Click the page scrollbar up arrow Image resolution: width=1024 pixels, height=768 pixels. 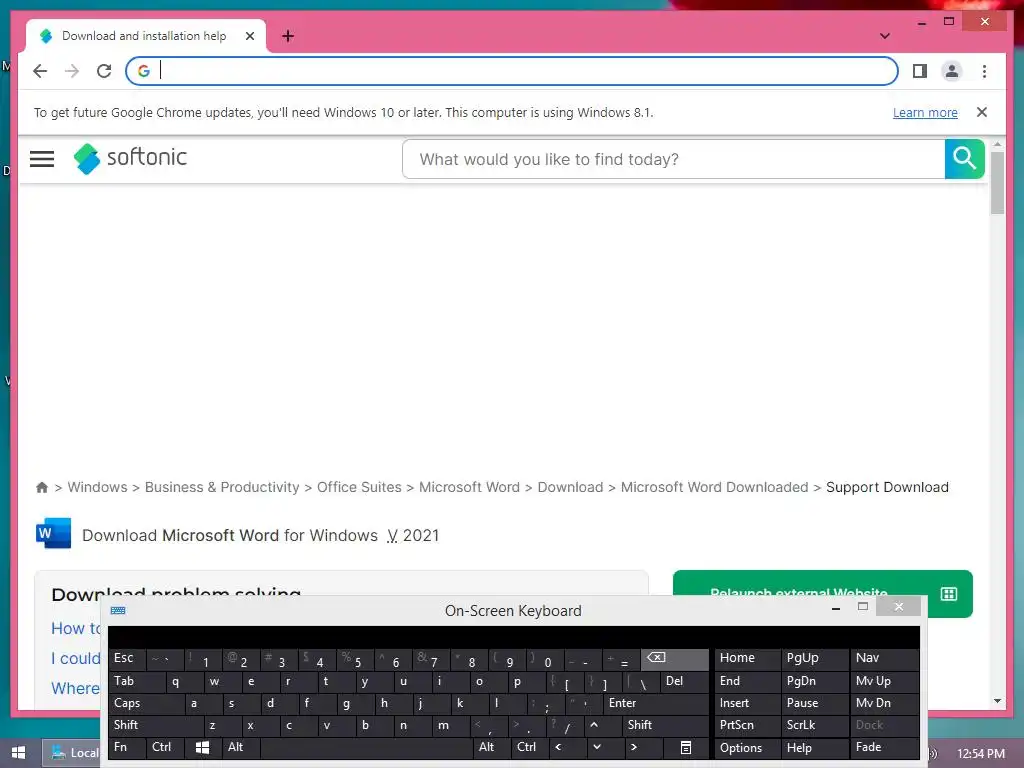997,144
